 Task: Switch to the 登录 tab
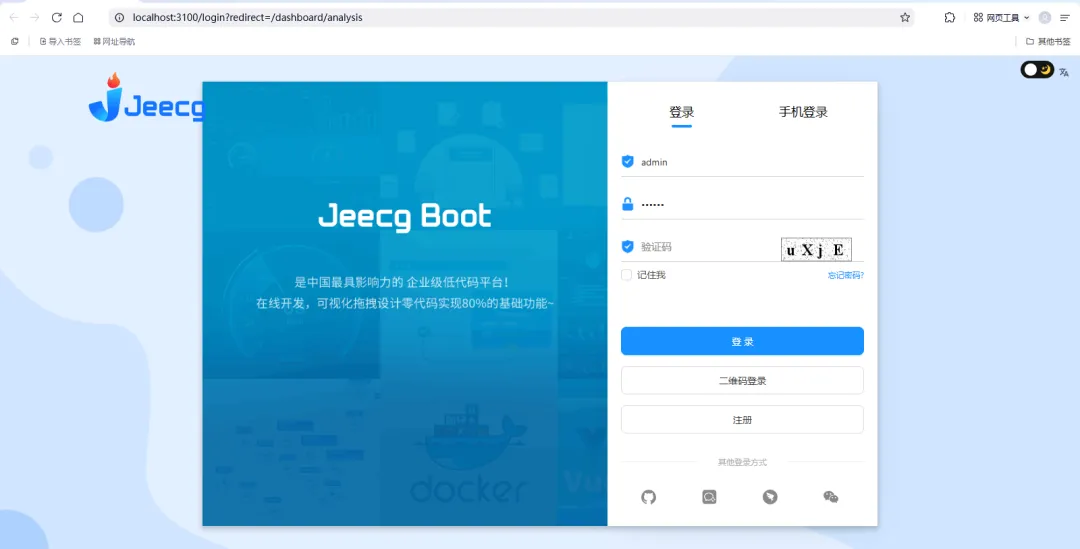point(681,112)
